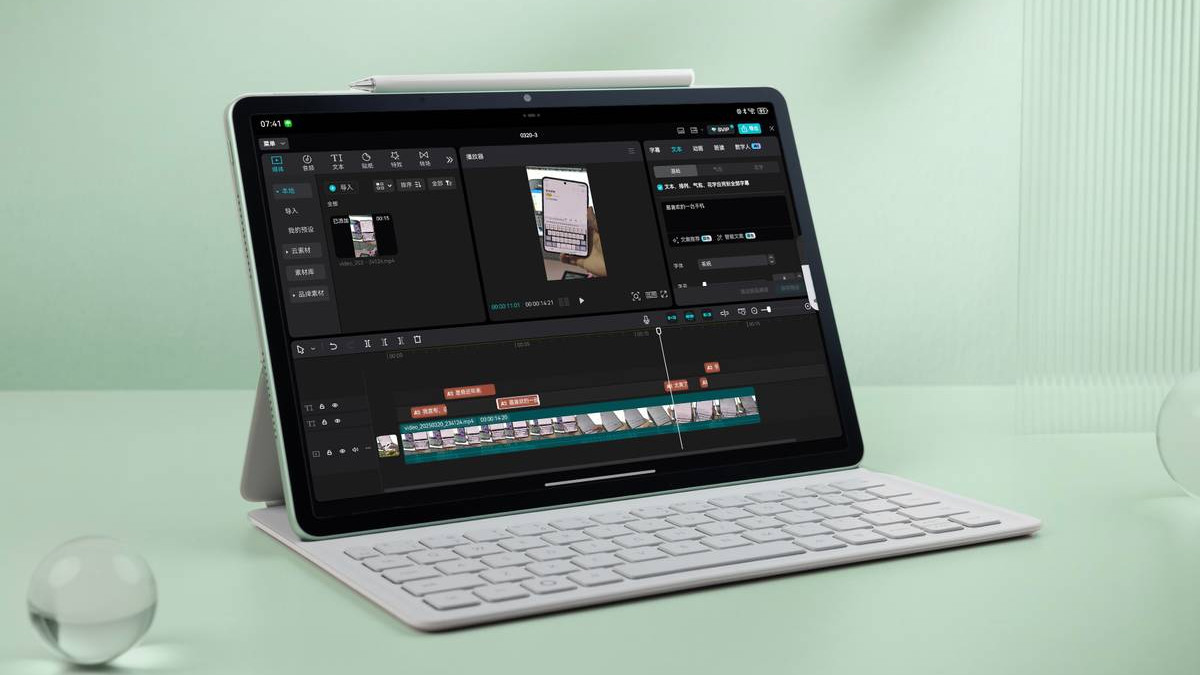Image resolution: width=1200 pixels, height=675 pixels.
Task: Select 导入 in the left sidebar
Action: (x=291, y=211)
